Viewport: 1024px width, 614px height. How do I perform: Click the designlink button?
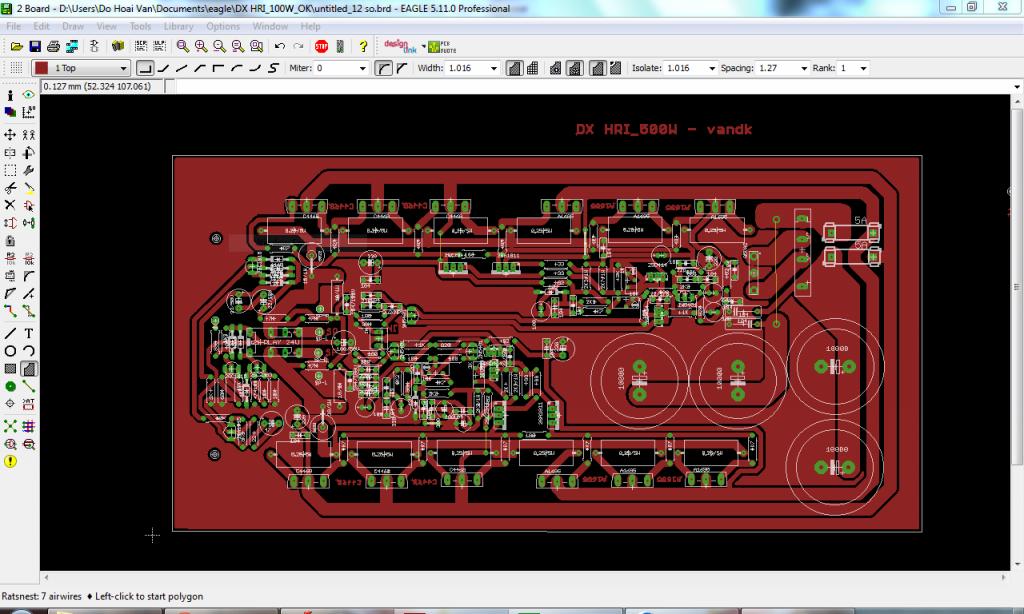tap(400, 46)
